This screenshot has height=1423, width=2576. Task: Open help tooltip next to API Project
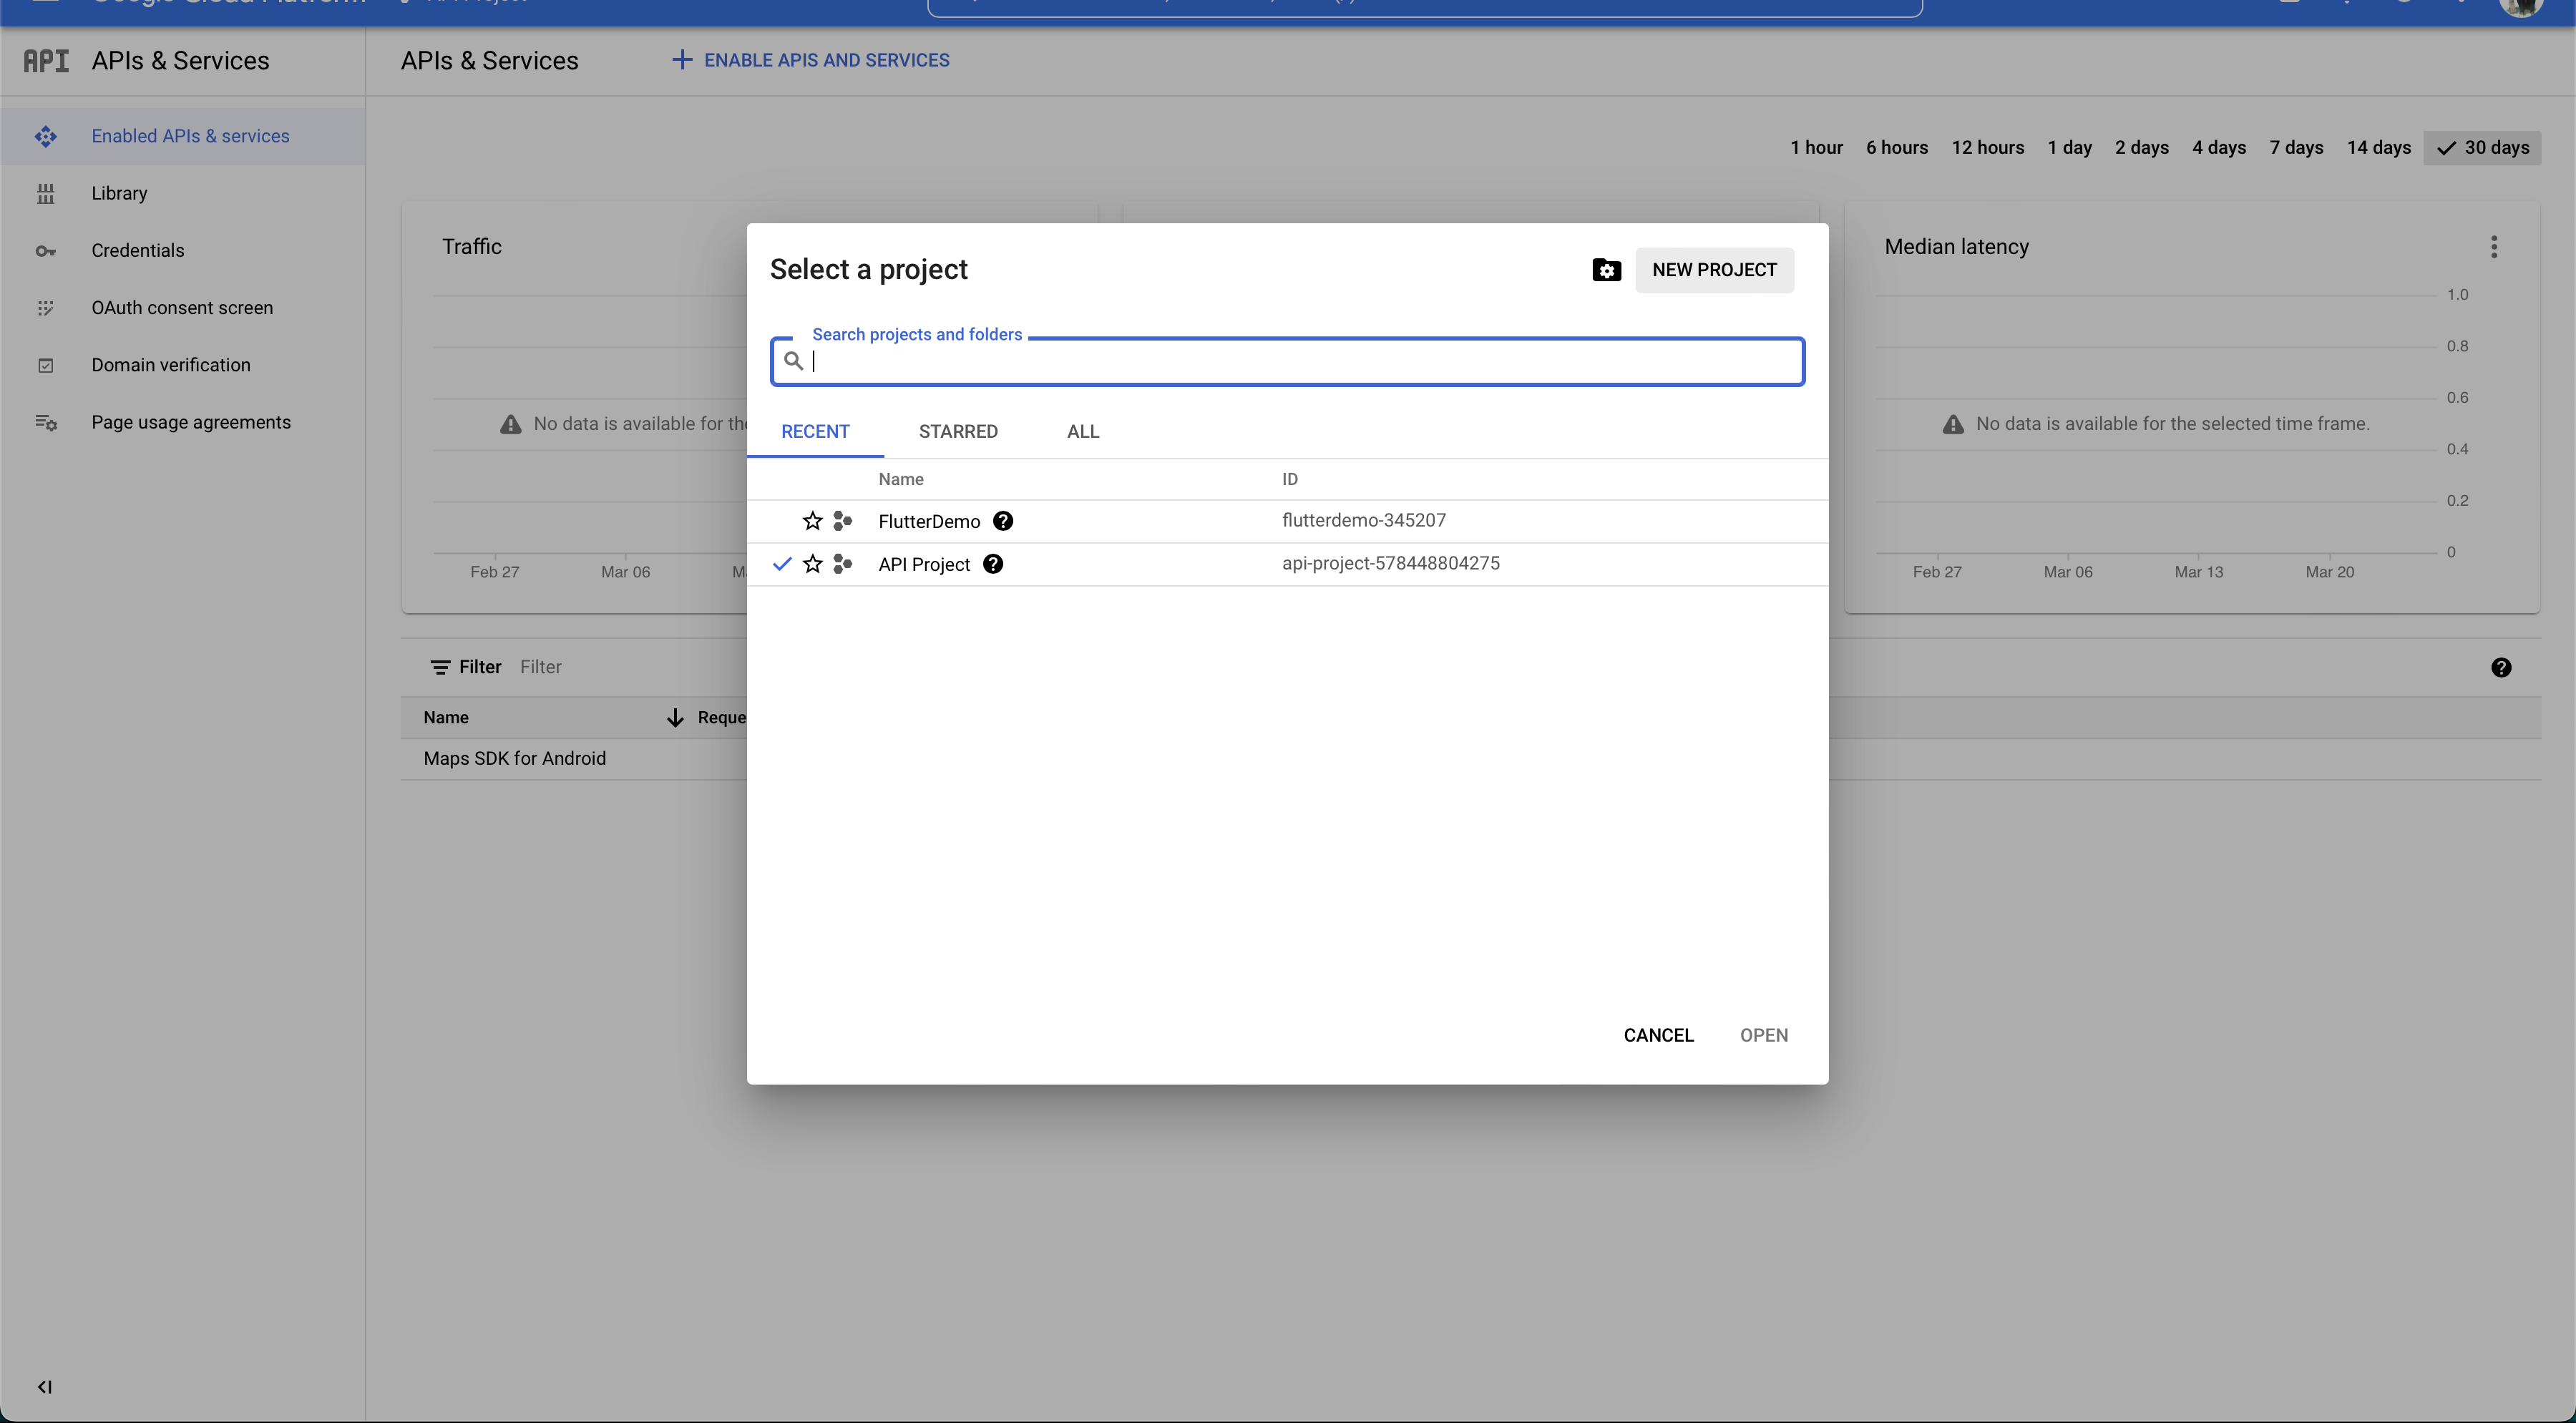click(993, 564)
